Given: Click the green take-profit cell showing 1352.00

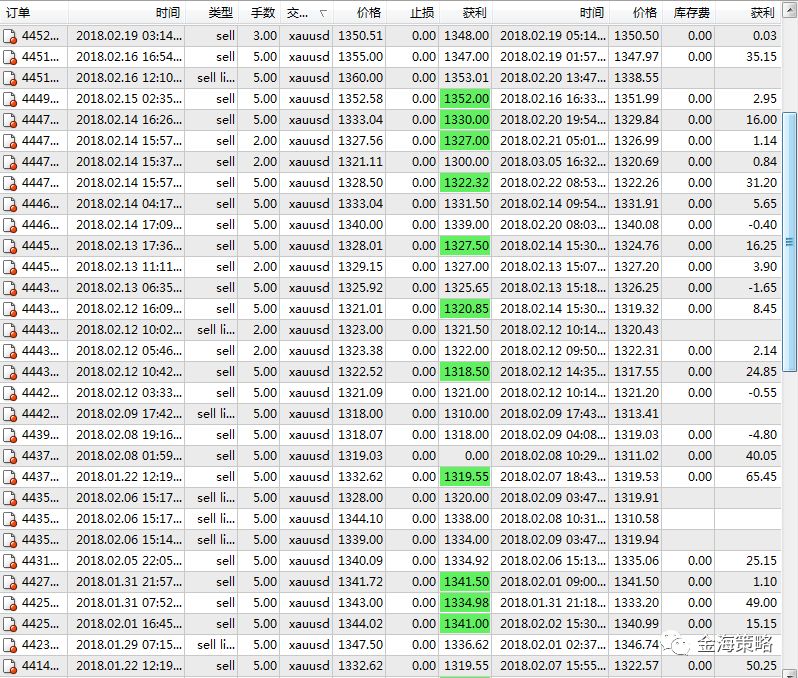Looking at the screenshot, I should coord(465,99).
